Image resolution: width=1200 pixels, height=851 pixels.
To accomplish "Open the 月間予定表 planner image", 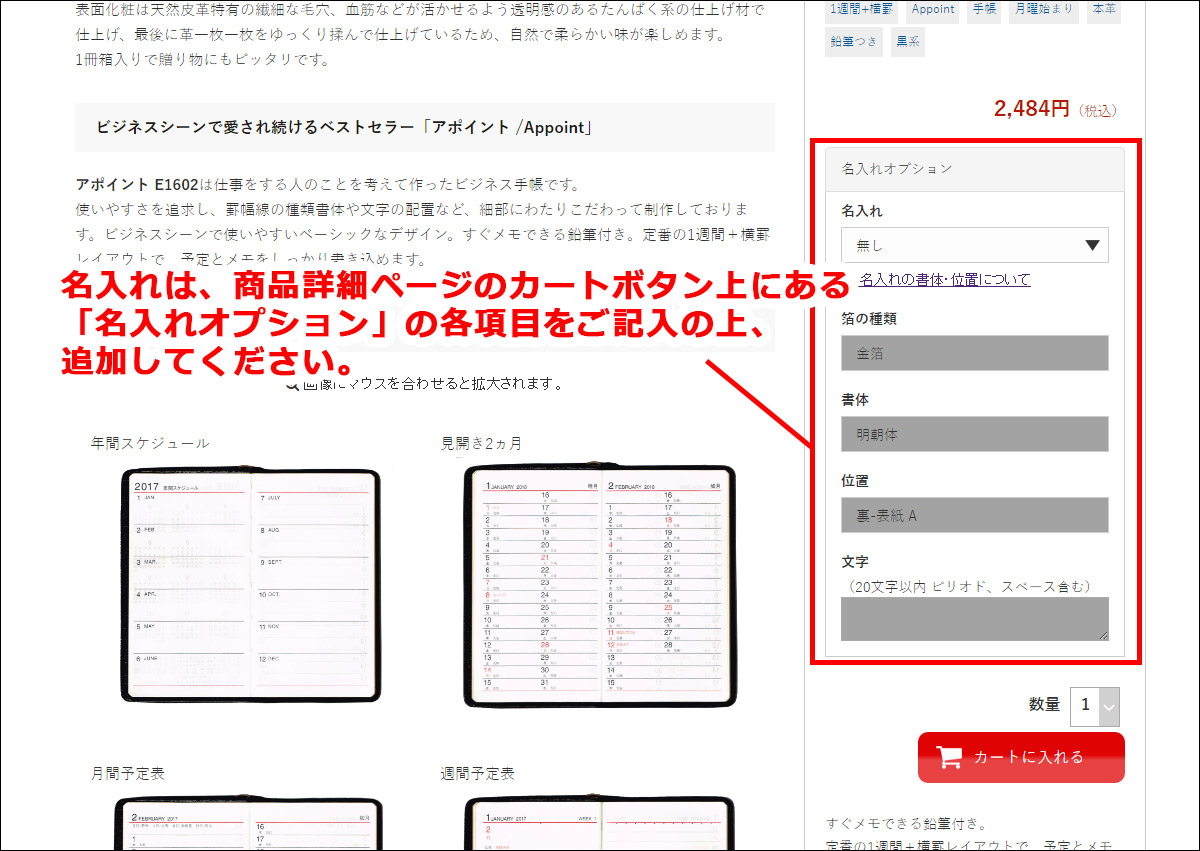I will 249,824.
